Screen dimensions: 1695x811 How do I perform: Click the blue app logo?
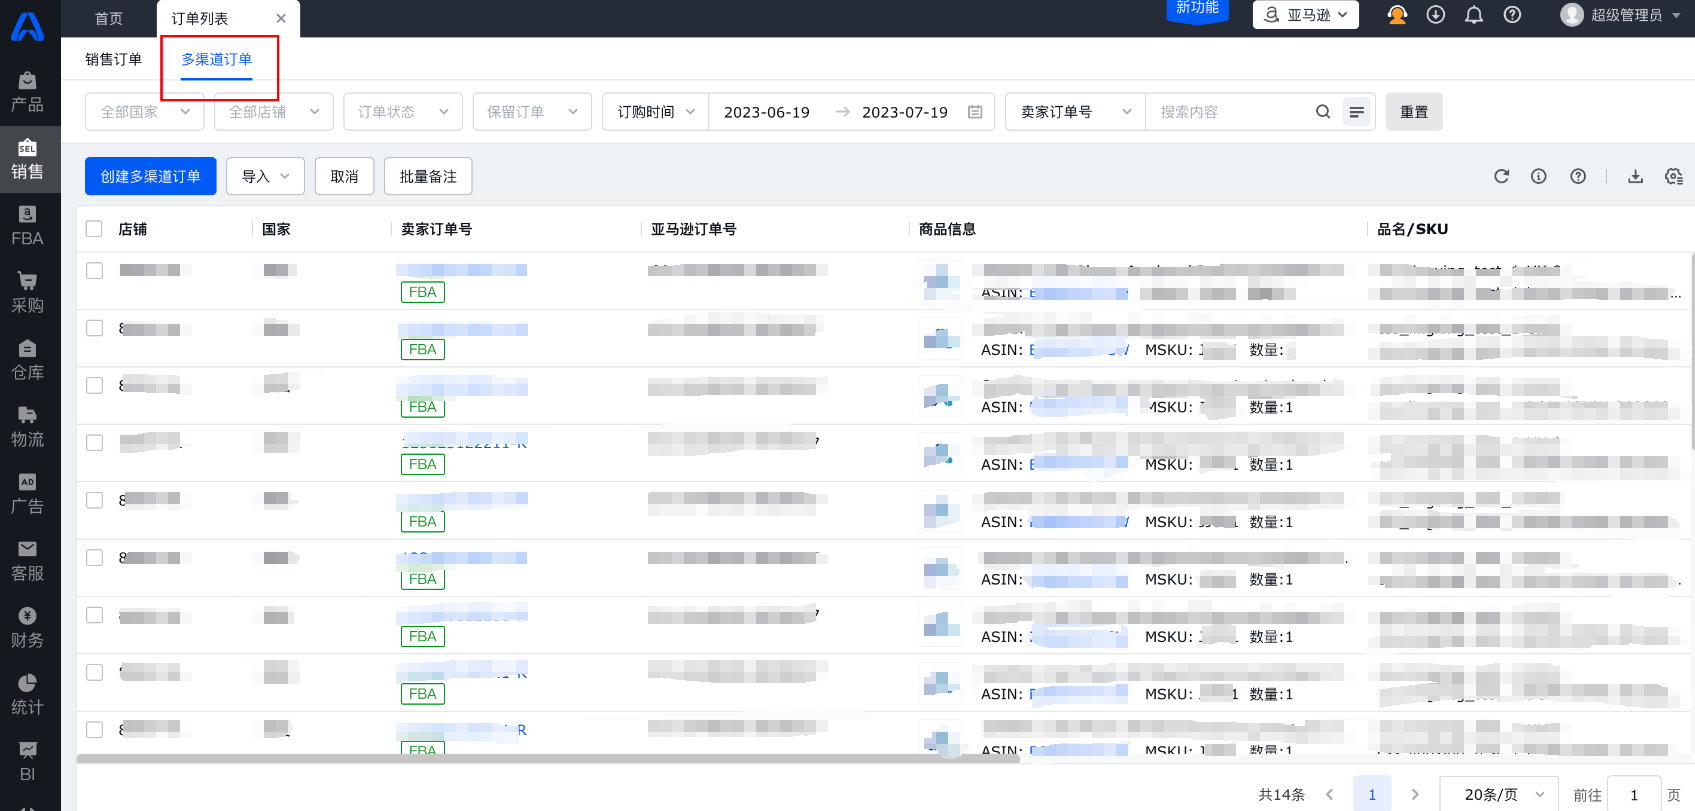point(27,26)
